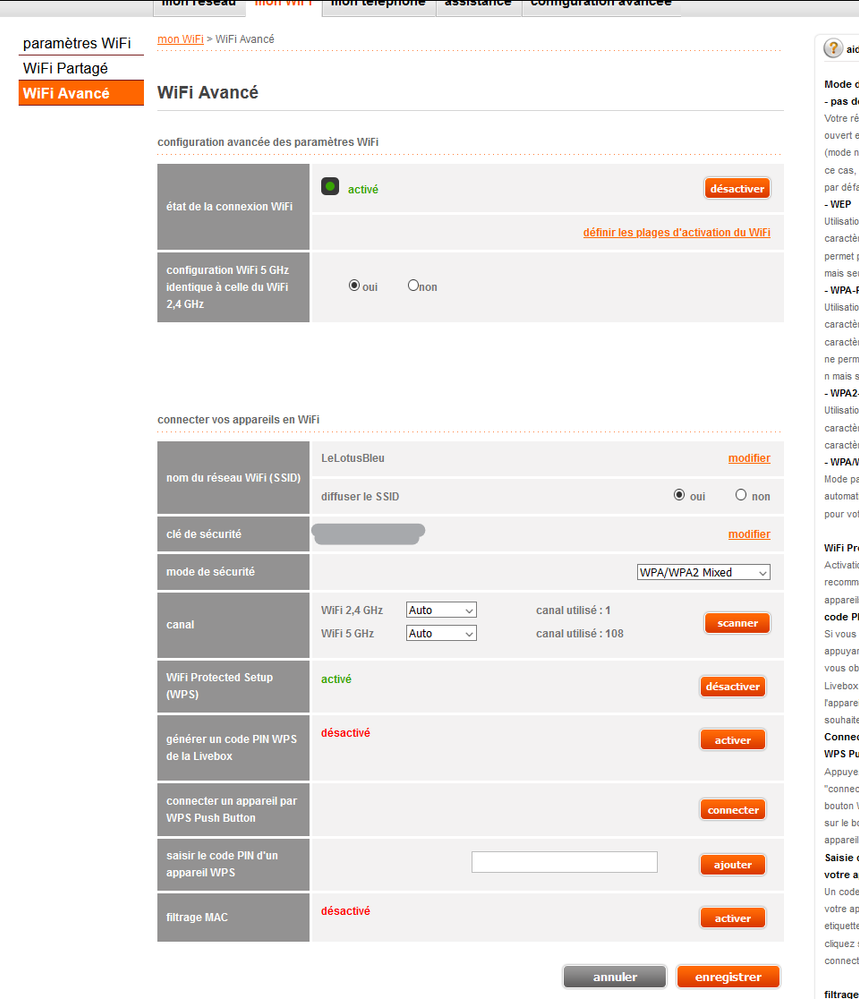Open the mode de sécurité dropdown
Viewport: 859px width, 999px height.
[x=704, y=572]
